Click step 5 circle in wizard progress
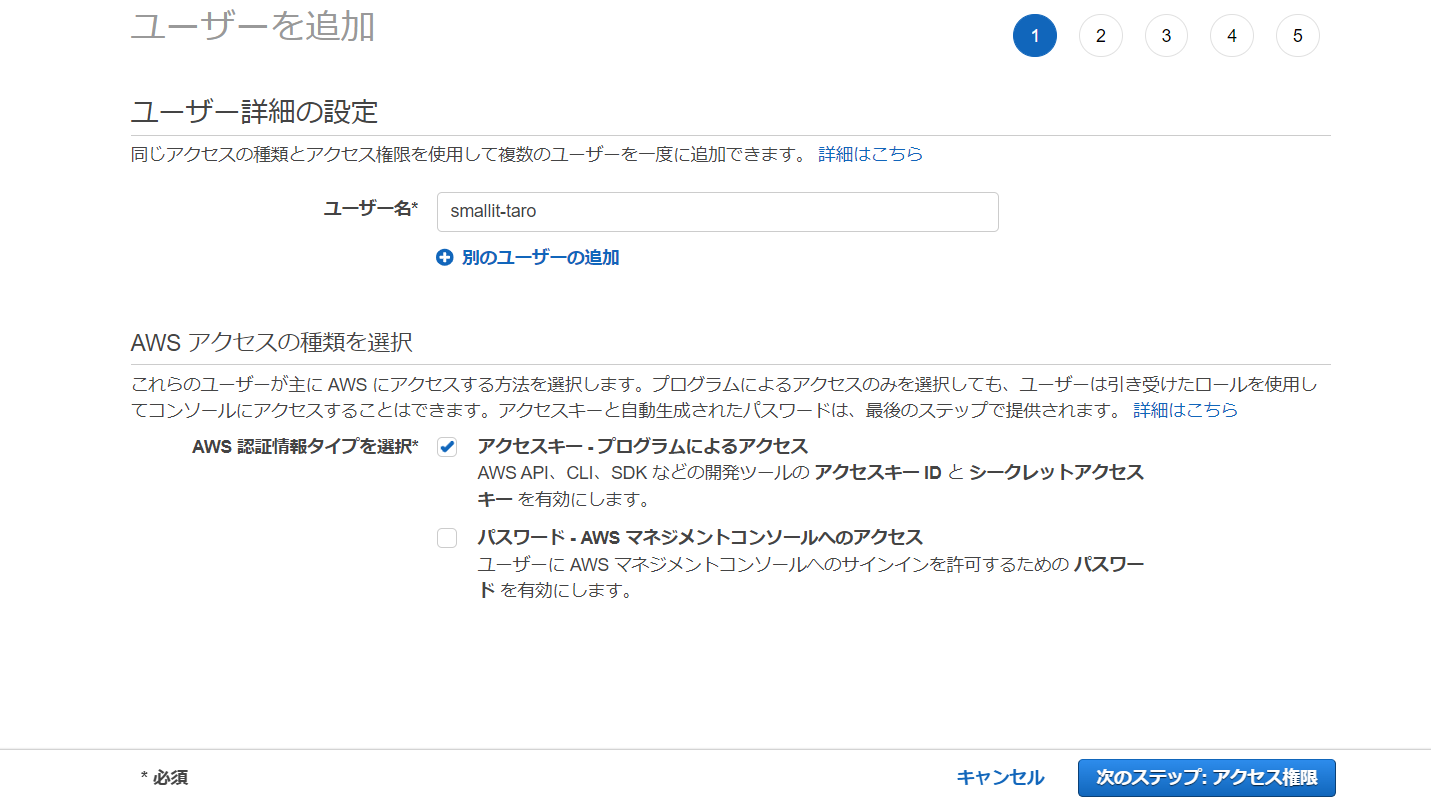 [1297, 36]
